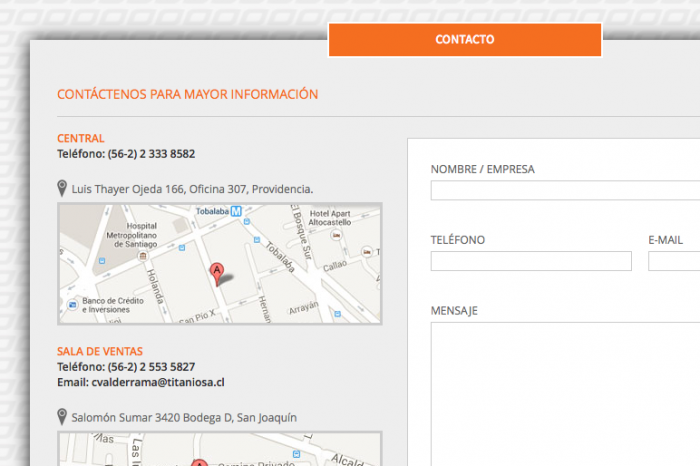
Task: Click the Tobalaba metro station icon
Action: pos(236,211)
